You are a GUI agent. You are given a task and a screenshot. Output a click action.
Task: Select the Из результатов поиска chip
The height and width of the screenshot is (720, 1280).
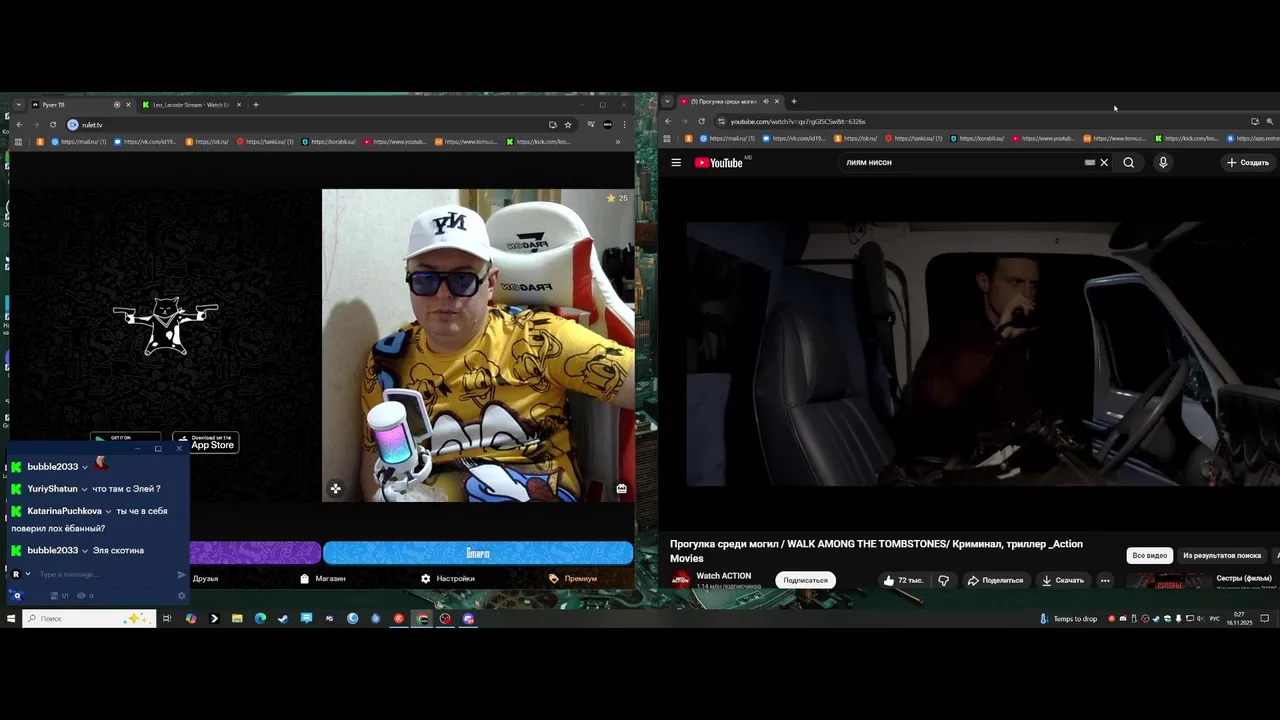point(1222,555)
